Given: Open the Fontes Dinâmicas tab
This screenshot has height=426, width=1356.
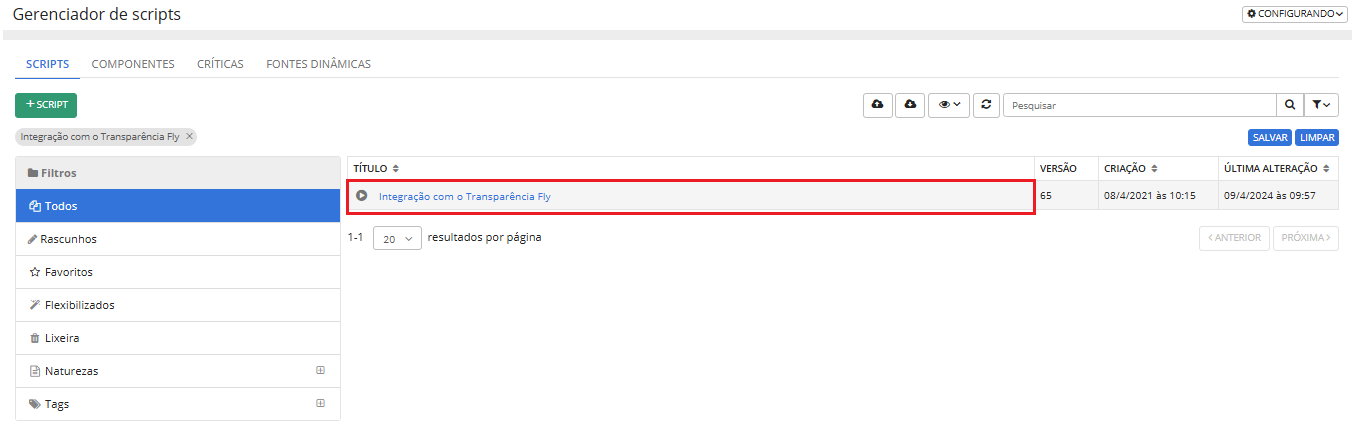Looking at the screenshot, I should coord(318,64).
